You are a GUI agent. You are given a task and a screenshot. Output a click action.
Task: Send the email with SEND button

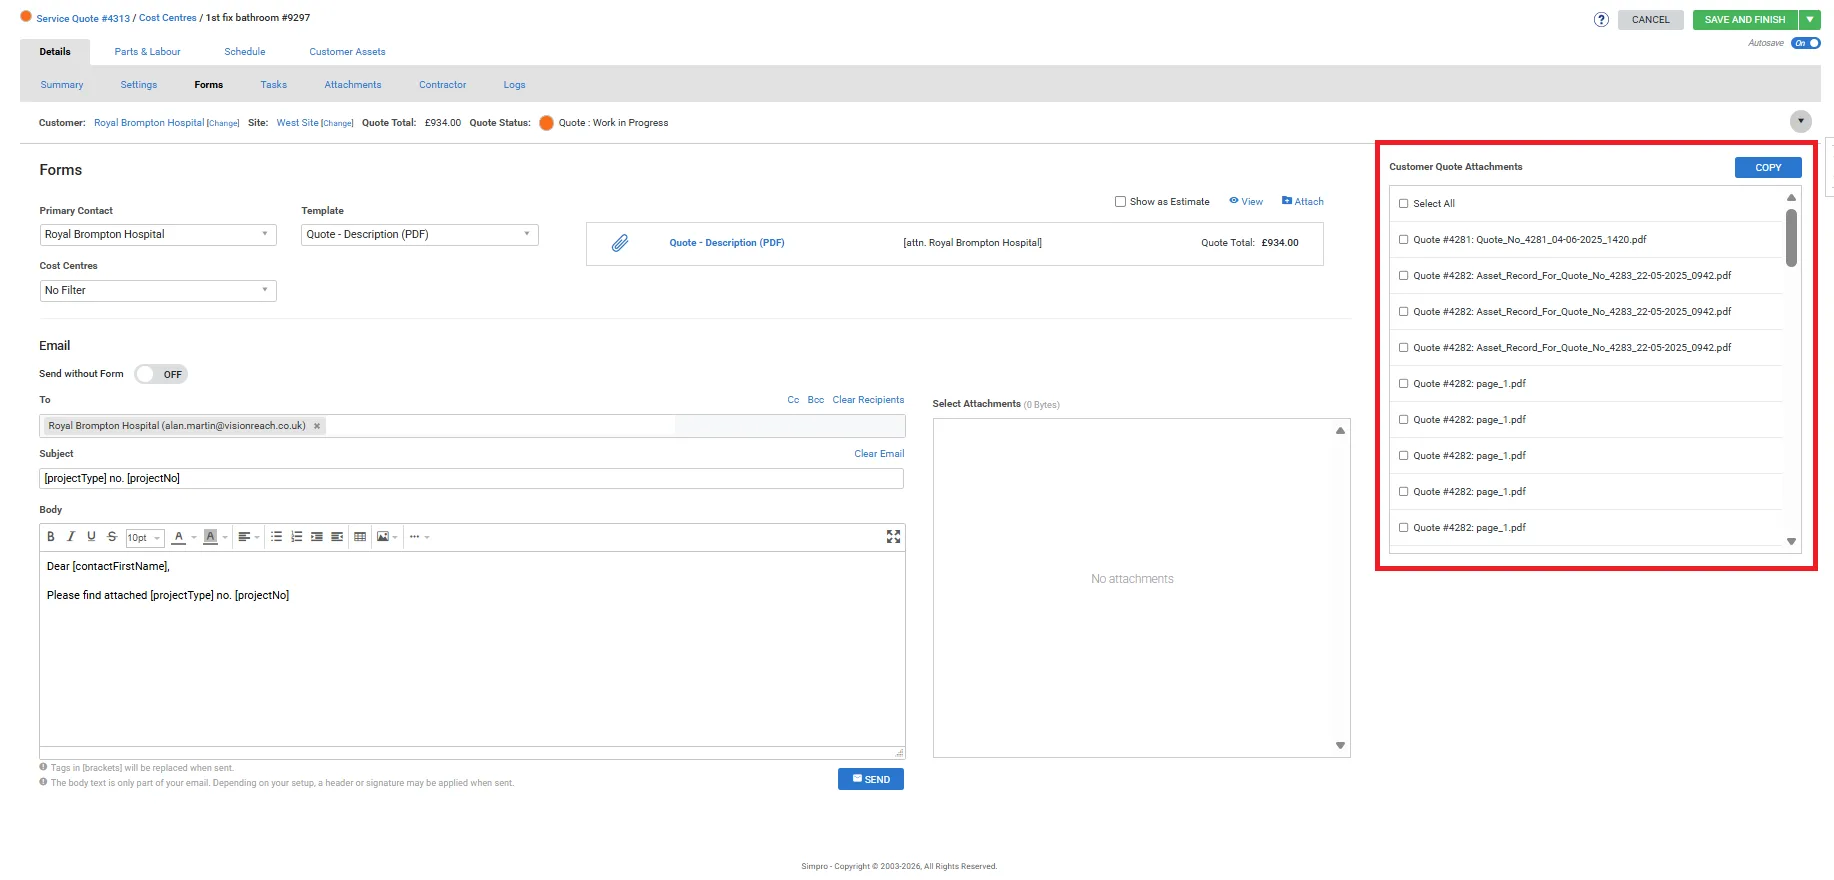tap(871, 779)
